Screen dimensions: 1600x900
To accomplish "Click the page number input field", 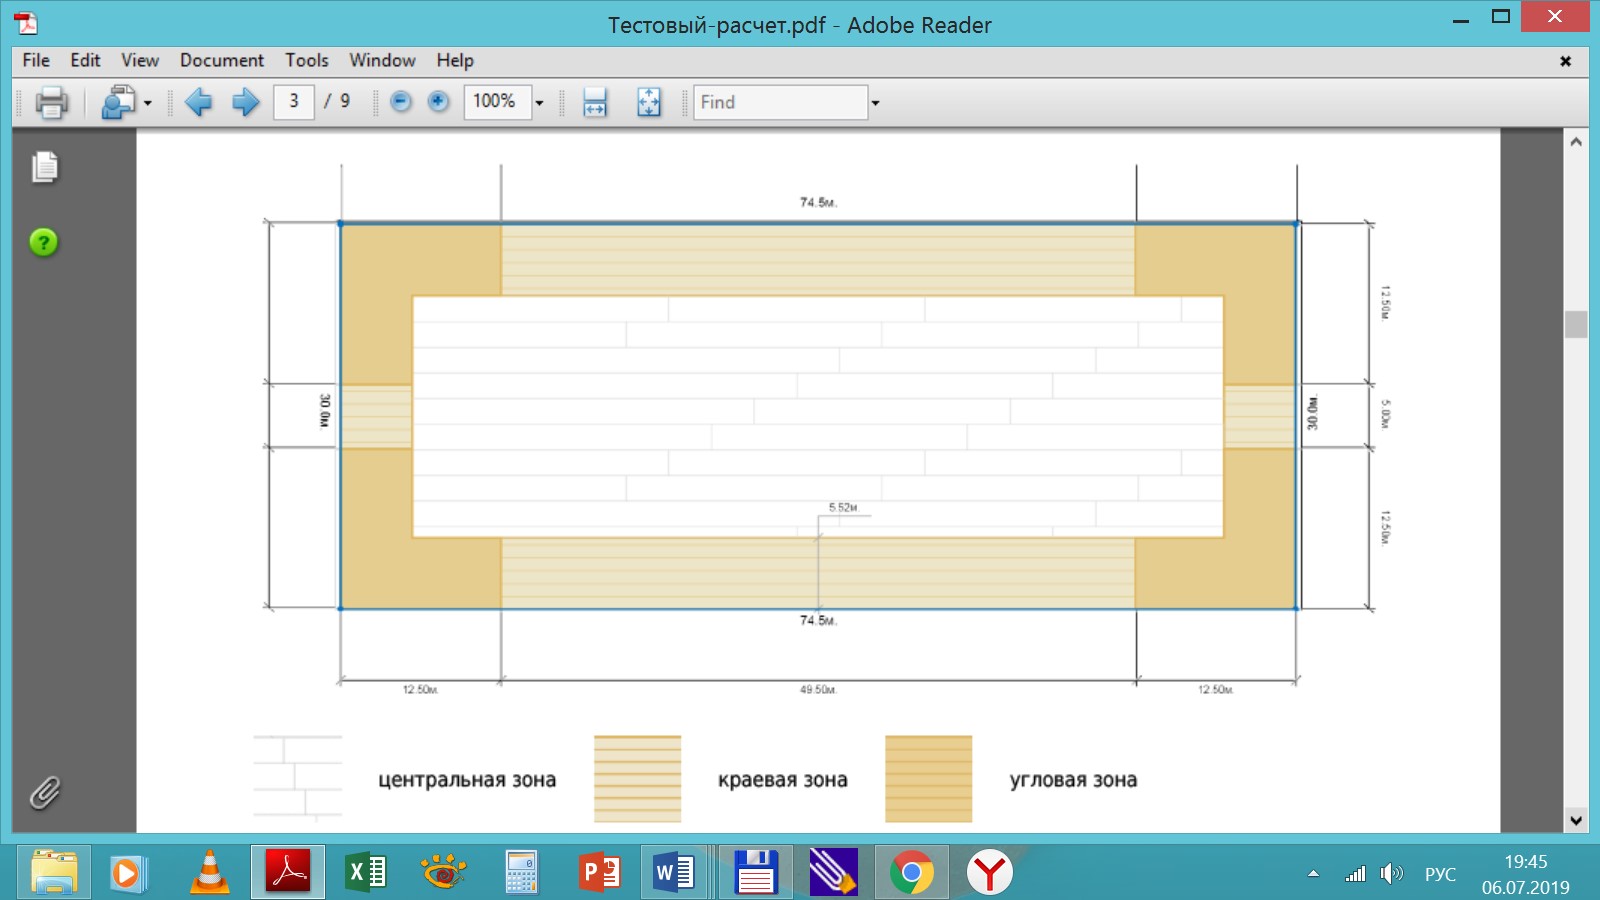I will pyautogui.click(x=294, y=102).
